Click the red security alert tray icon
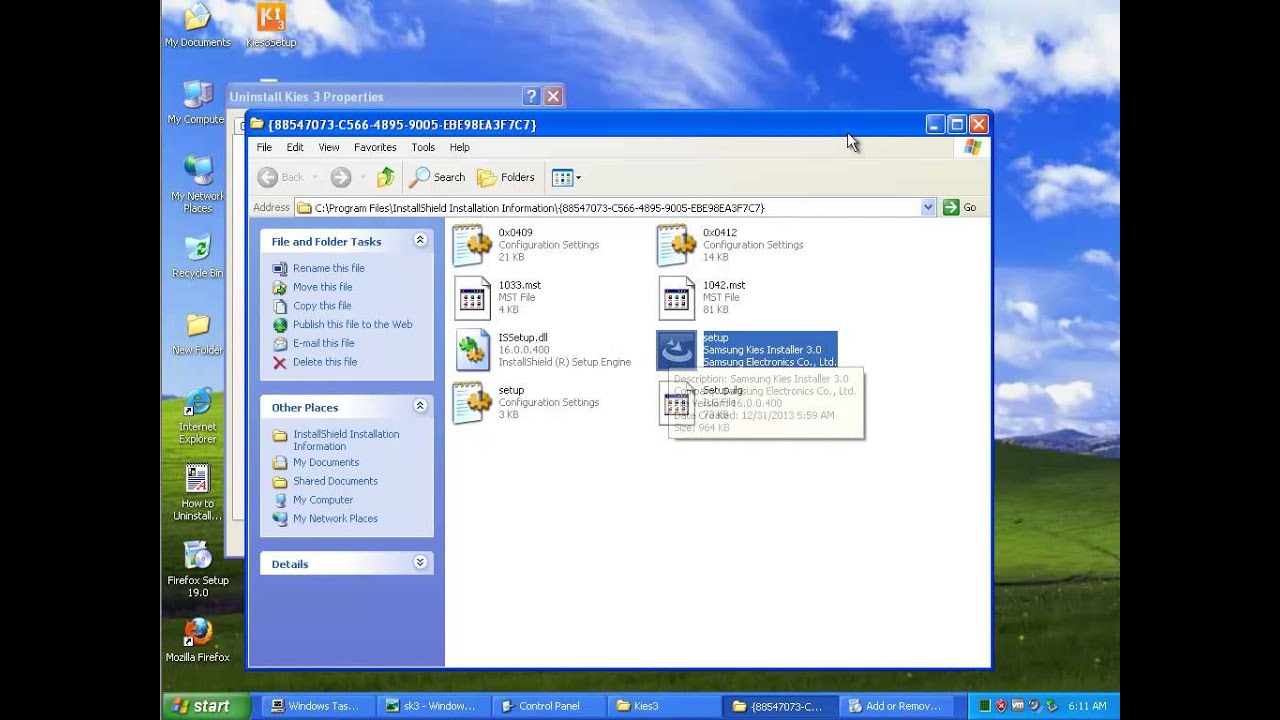 1001,706
